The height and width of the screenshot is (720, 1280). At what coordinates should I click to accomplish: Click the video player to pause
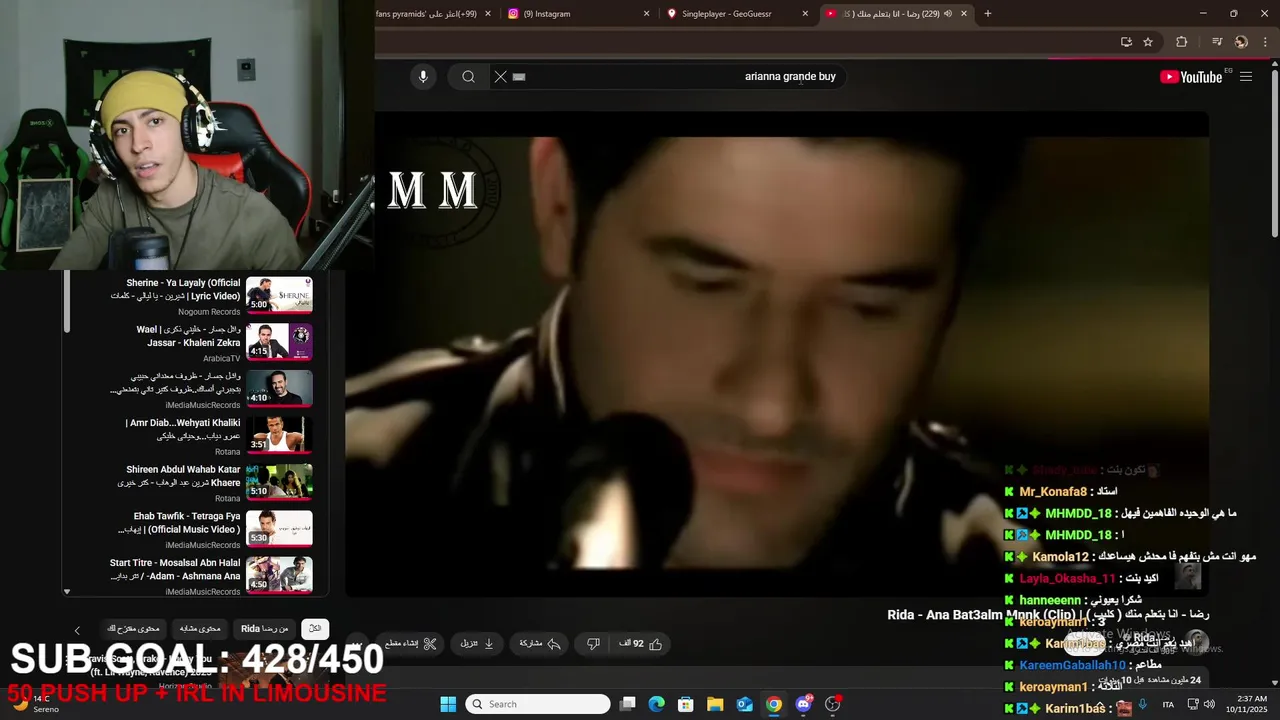[777, 355]
